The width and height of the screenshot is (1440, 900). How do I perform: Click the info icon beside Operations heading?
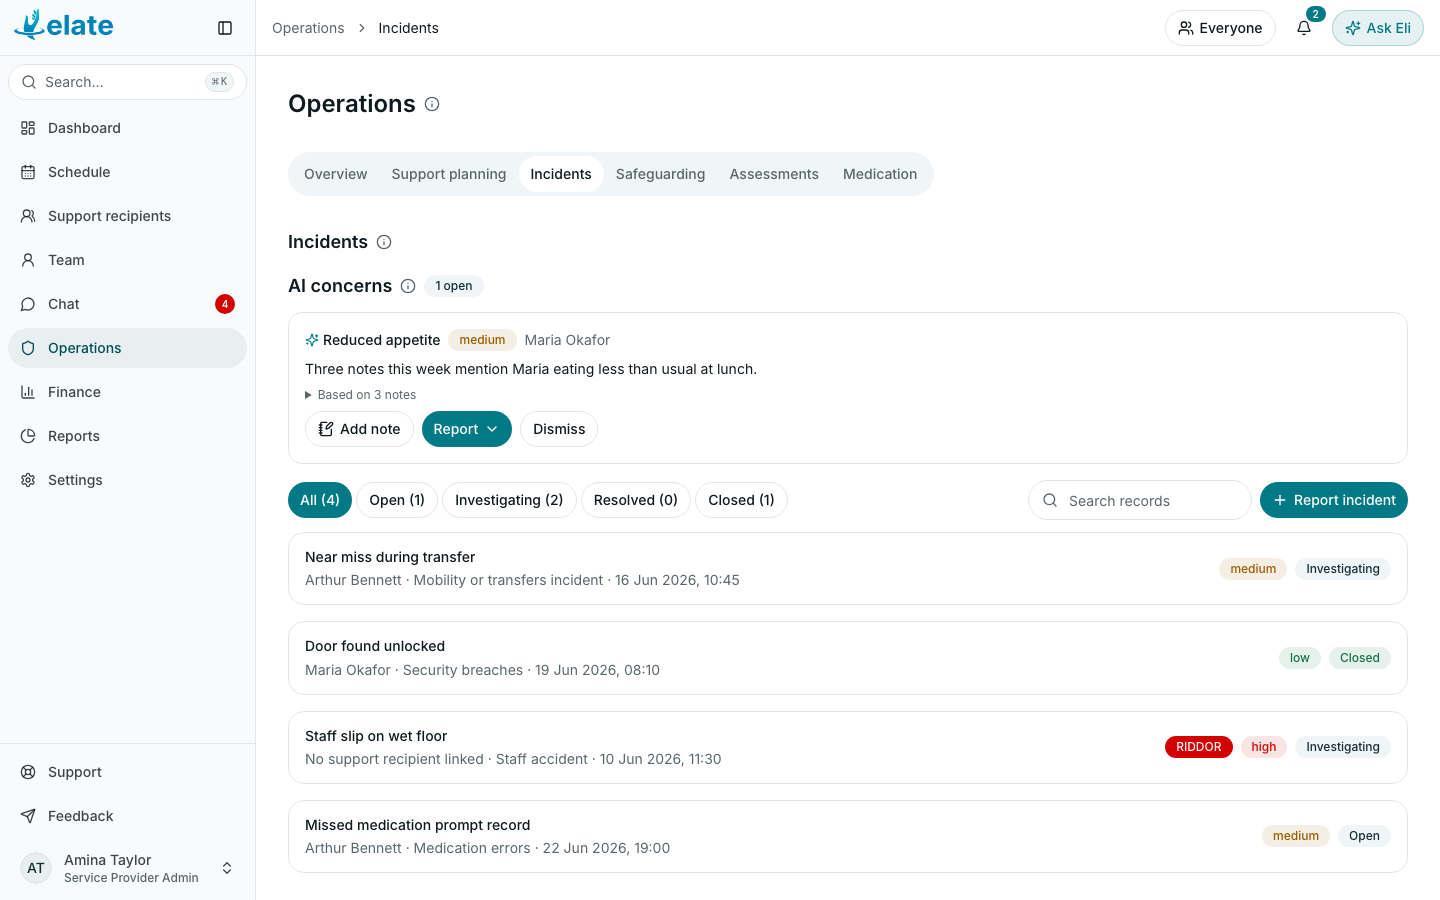point(432,104)
